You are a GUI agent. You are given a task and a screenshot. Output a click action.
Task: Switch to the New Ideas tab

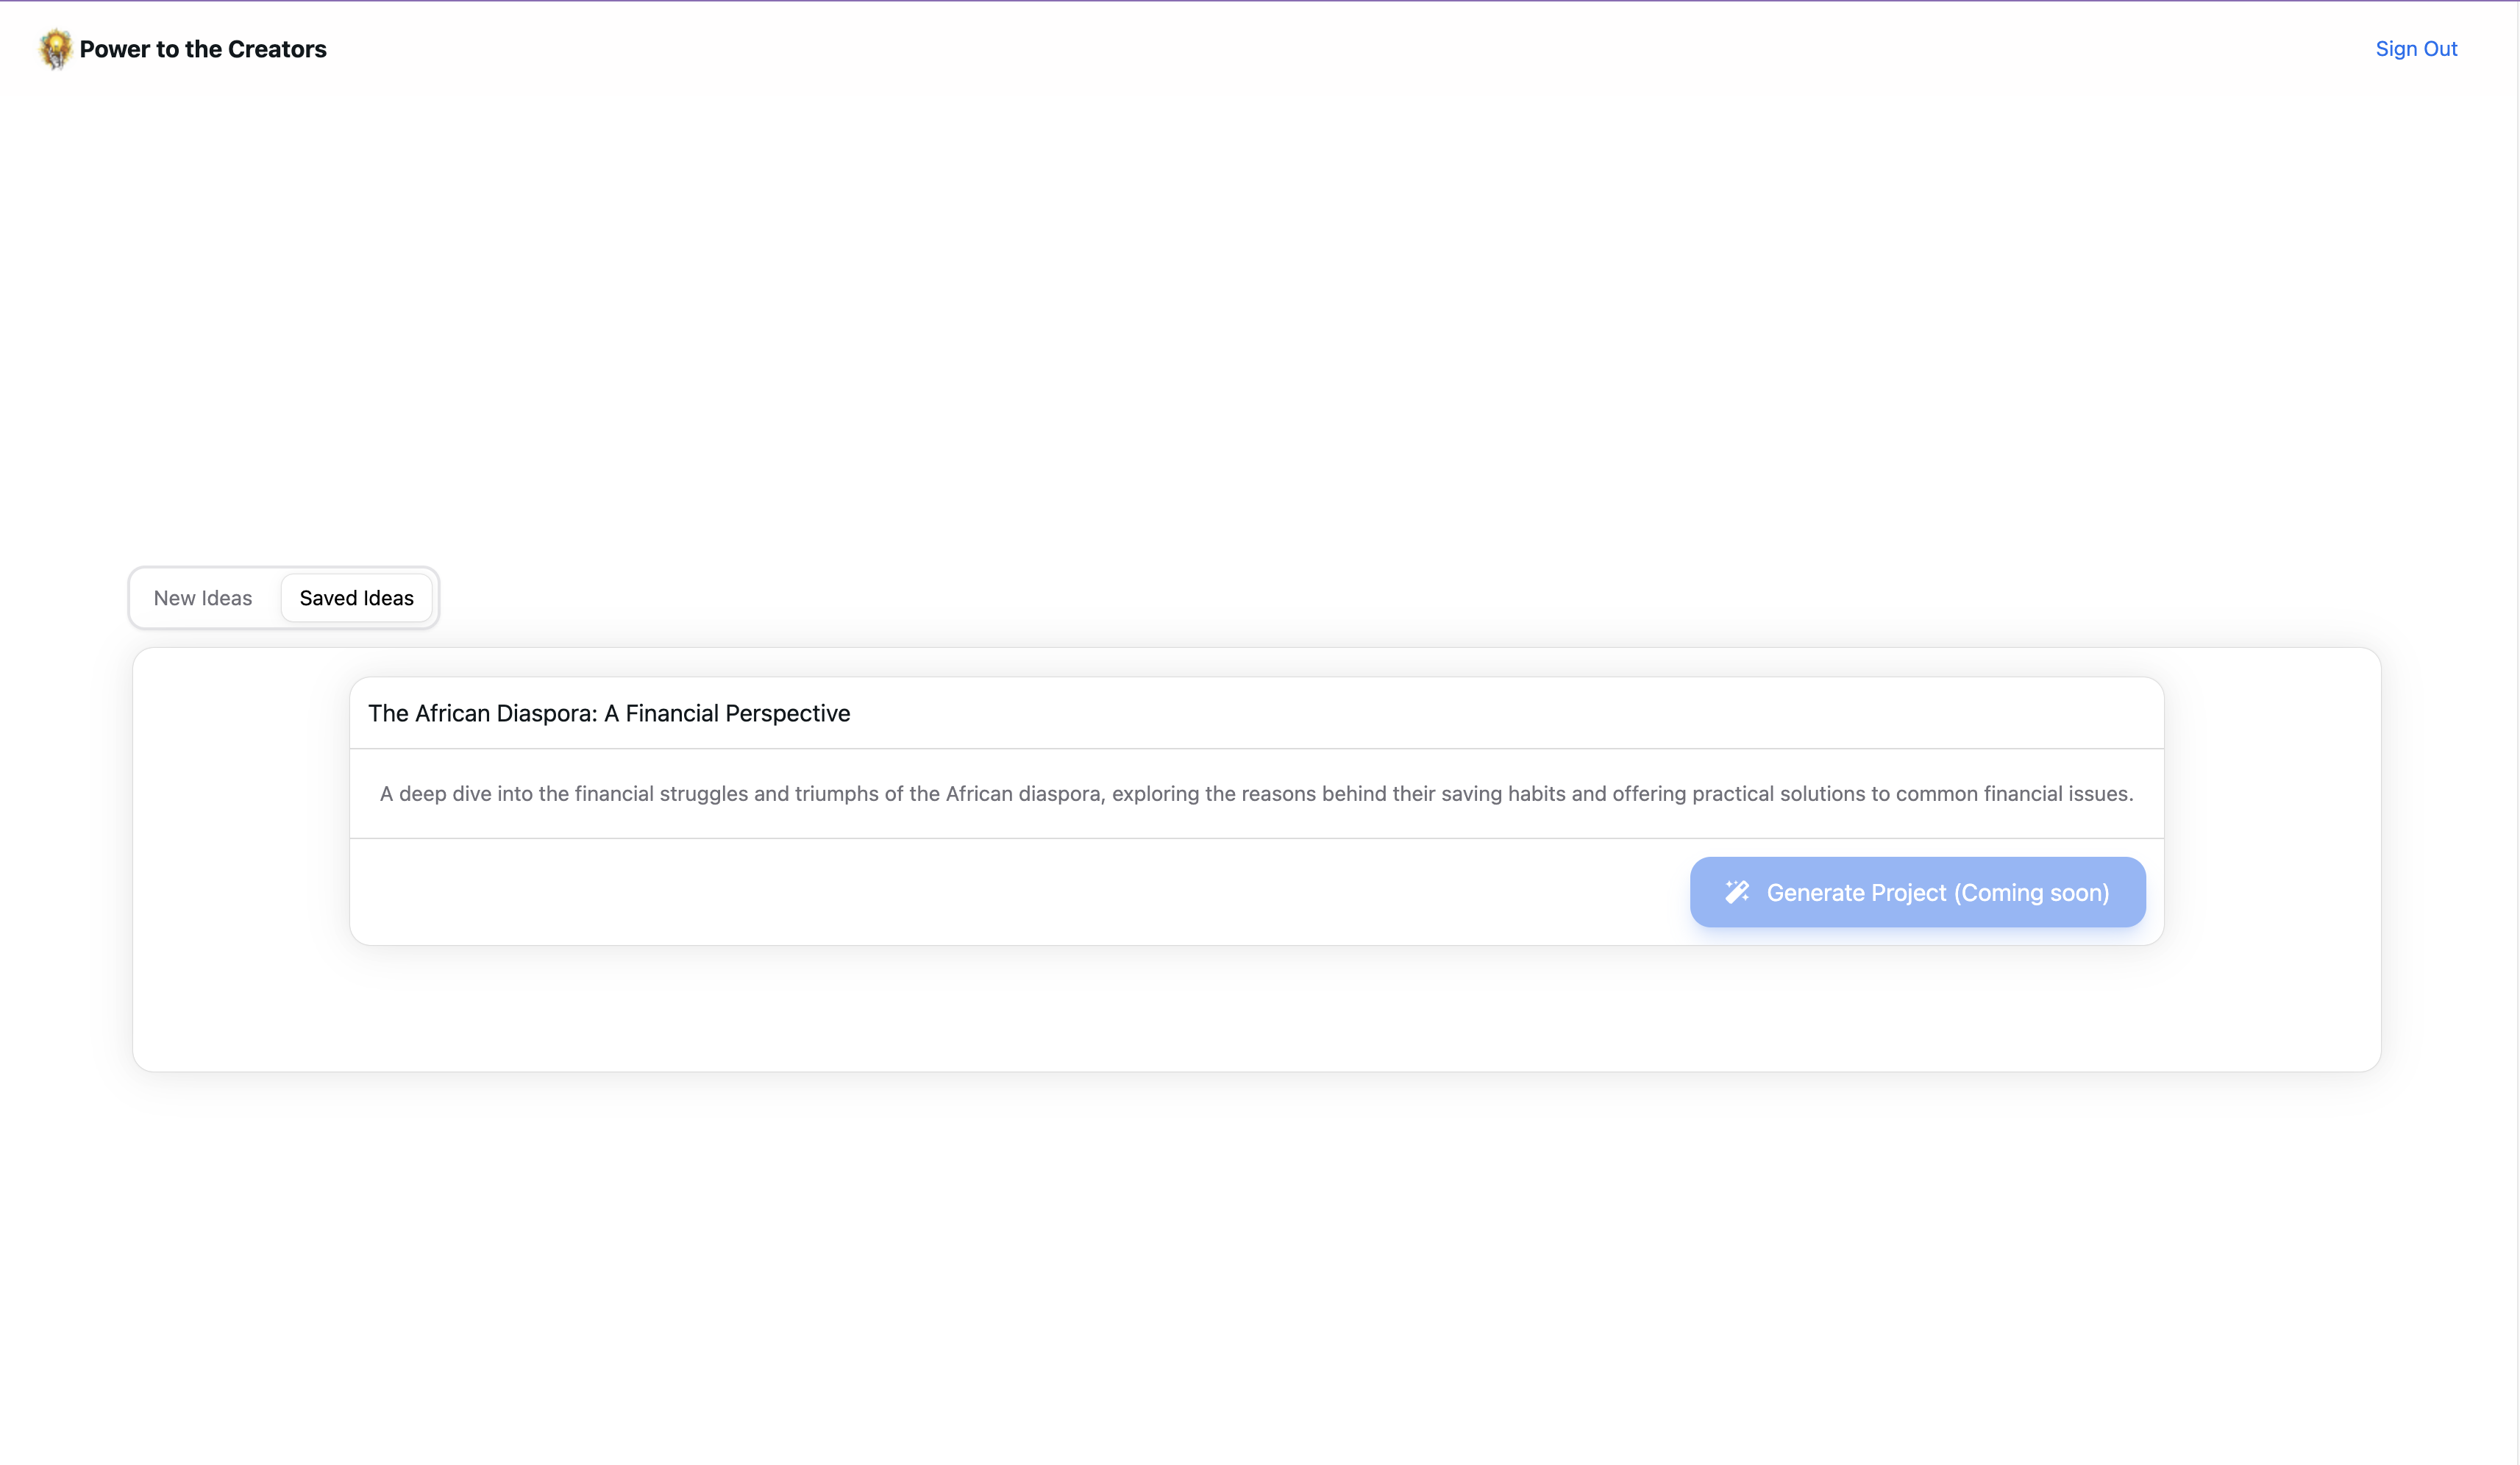click(x=203, y=598)
